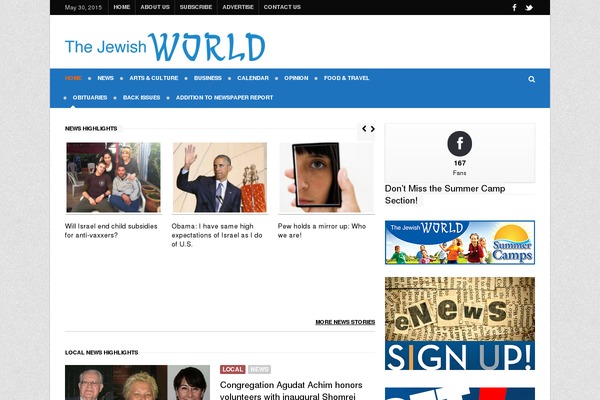Click the 'May 30, 2015' date
Image resolution: width=600 pixels, height=400 pixels.
pos(83,8)
